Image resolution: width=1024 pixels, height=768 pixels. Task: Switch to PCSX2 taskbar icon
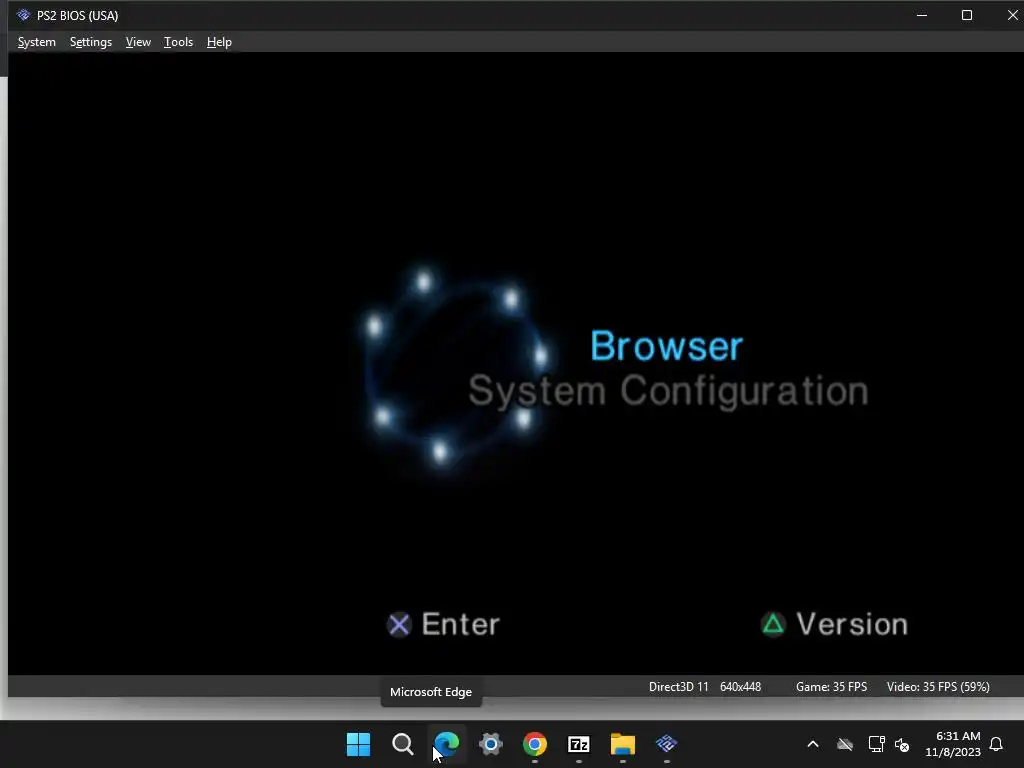tap(667, 744)
